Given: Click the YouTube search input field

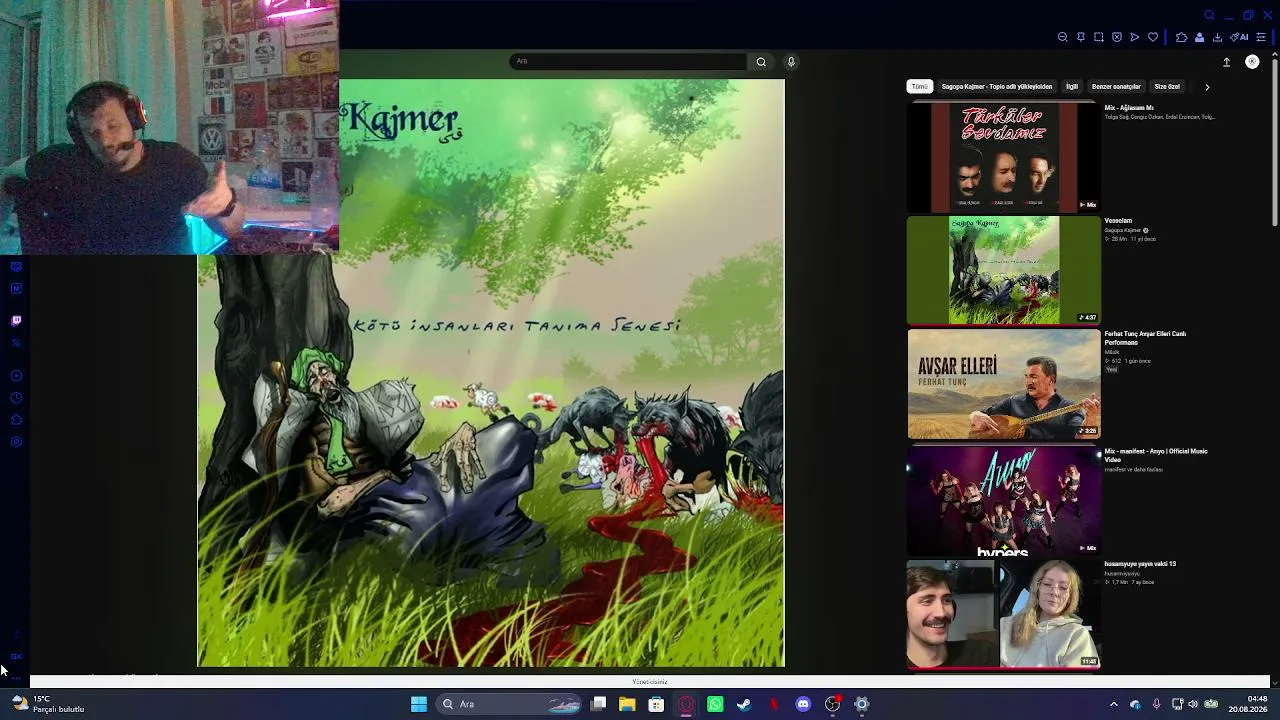Looking at the screenshot, I should 628,62.
